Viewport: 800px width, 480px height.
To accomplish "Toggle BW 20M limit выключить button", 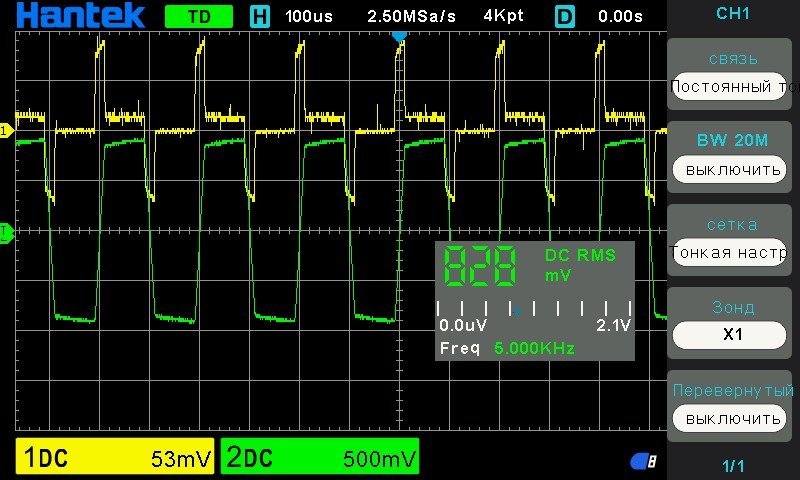I will (x=733, y=169).
